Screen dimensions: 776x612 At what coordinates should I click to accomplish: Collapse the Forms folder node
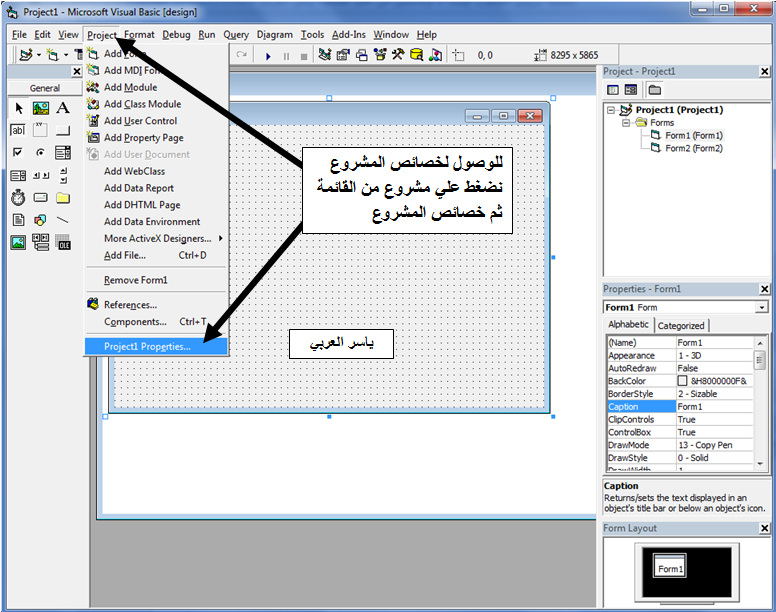[626, 123]
